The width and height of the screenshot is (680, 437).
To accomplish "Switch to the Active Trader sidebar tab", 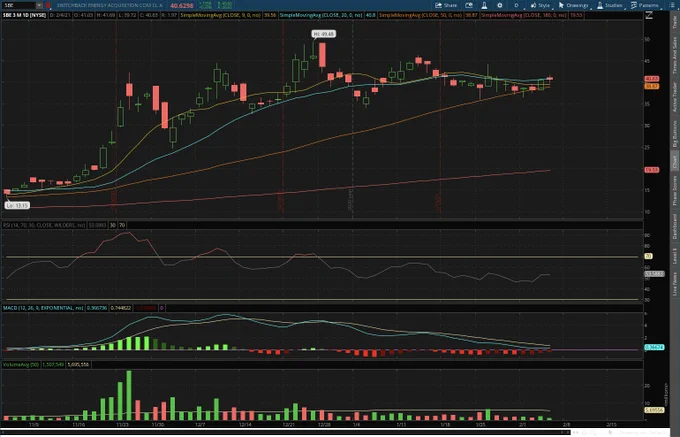I will tap(675, 97).
